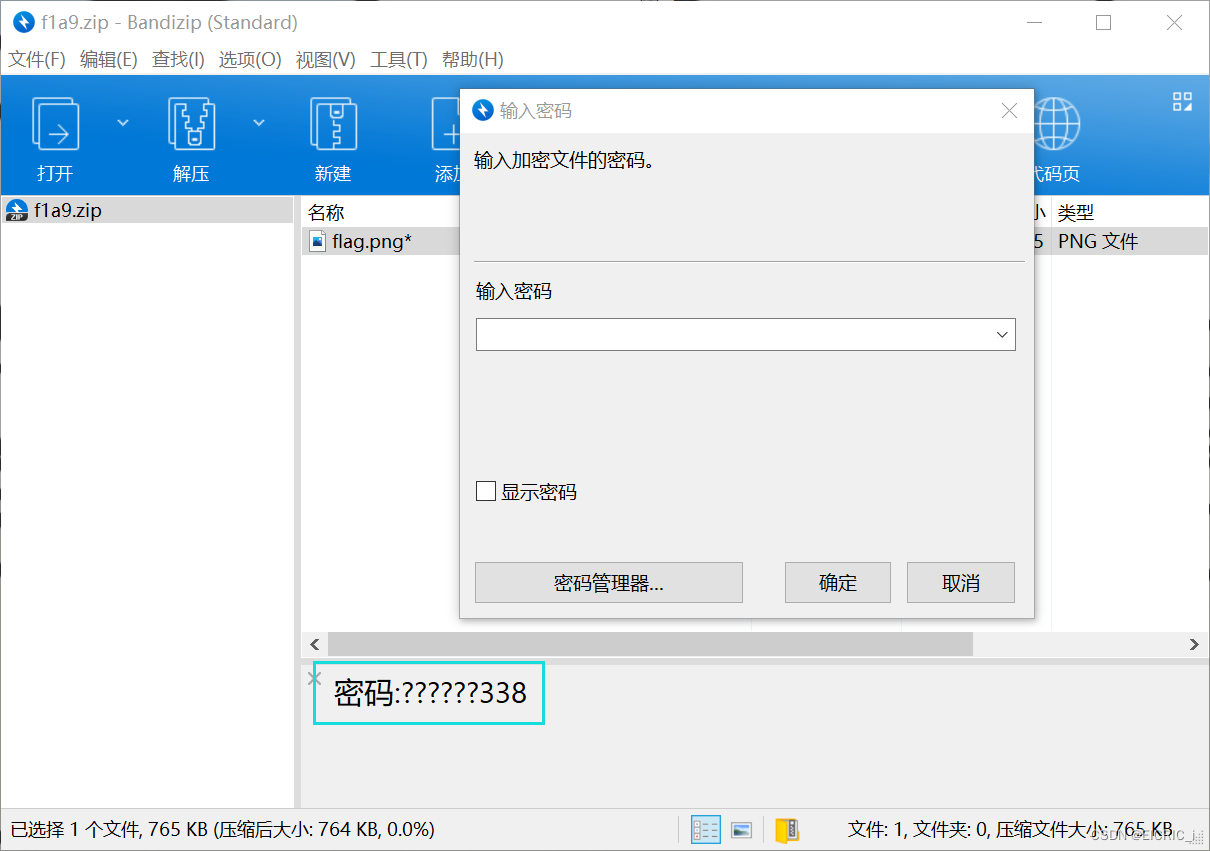Open the 编辑(E) menu
Screen dimensions: 1210x851
click(108, 60)
